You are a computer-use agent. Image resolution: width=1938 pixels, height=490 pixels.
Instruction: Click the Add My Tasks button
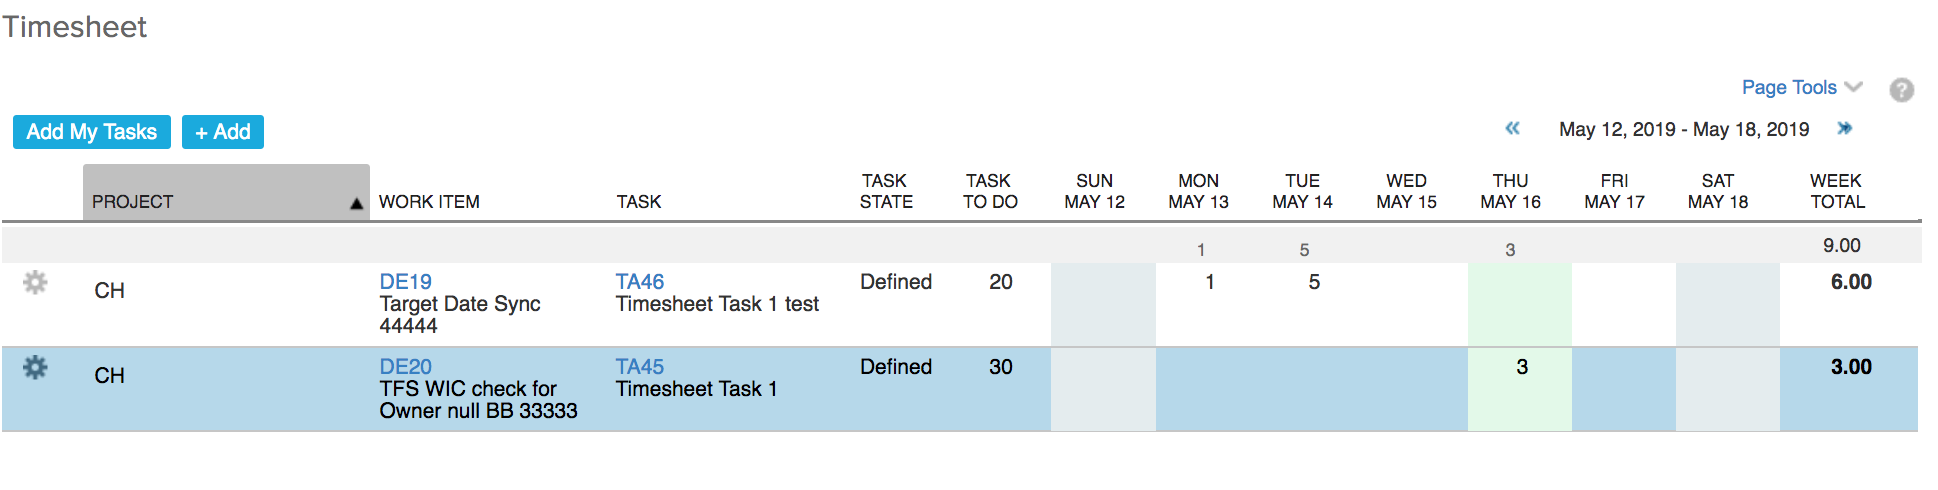pyautogui.click(x=92, y=132)
